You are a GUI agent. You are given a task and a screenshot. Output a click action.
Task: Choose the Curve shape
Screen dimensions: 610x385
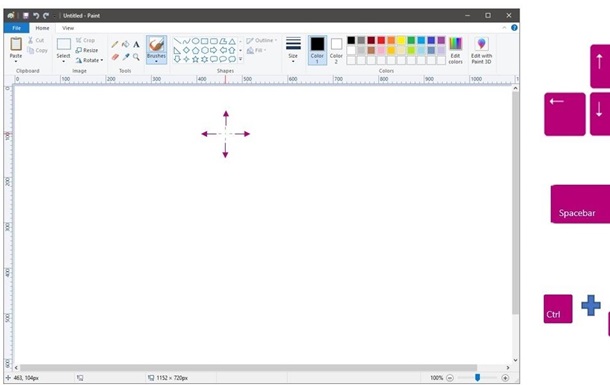[187, 41]
